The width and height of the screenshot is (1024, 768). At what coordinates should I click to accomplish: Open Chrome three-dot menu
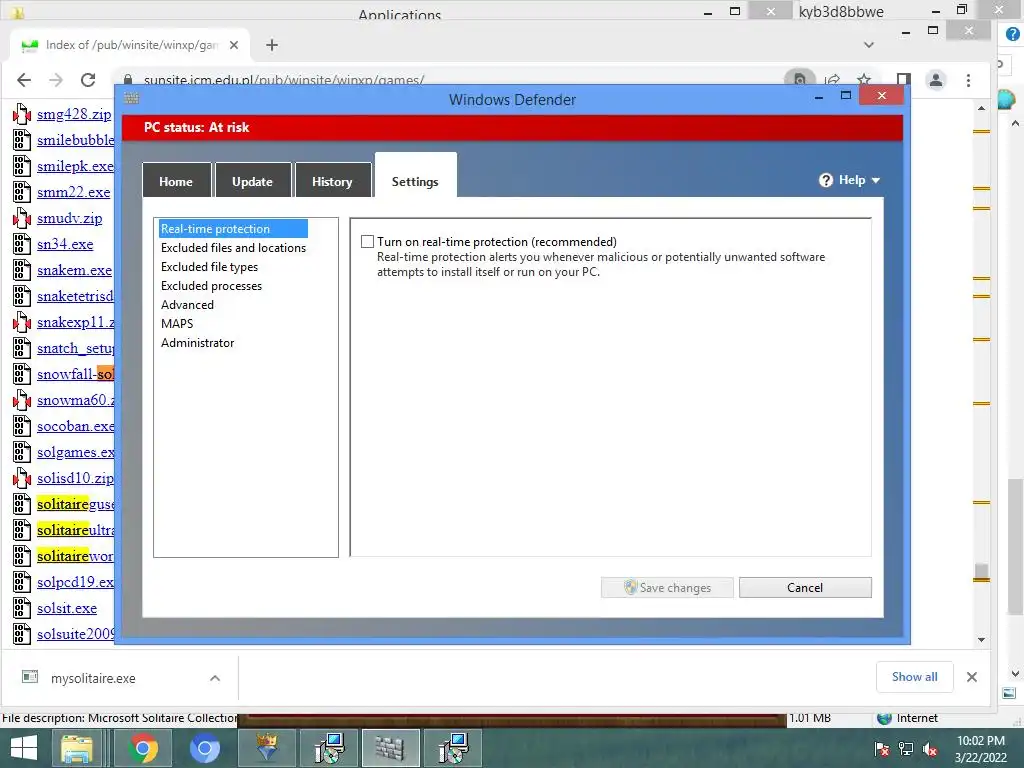(968, 80)
